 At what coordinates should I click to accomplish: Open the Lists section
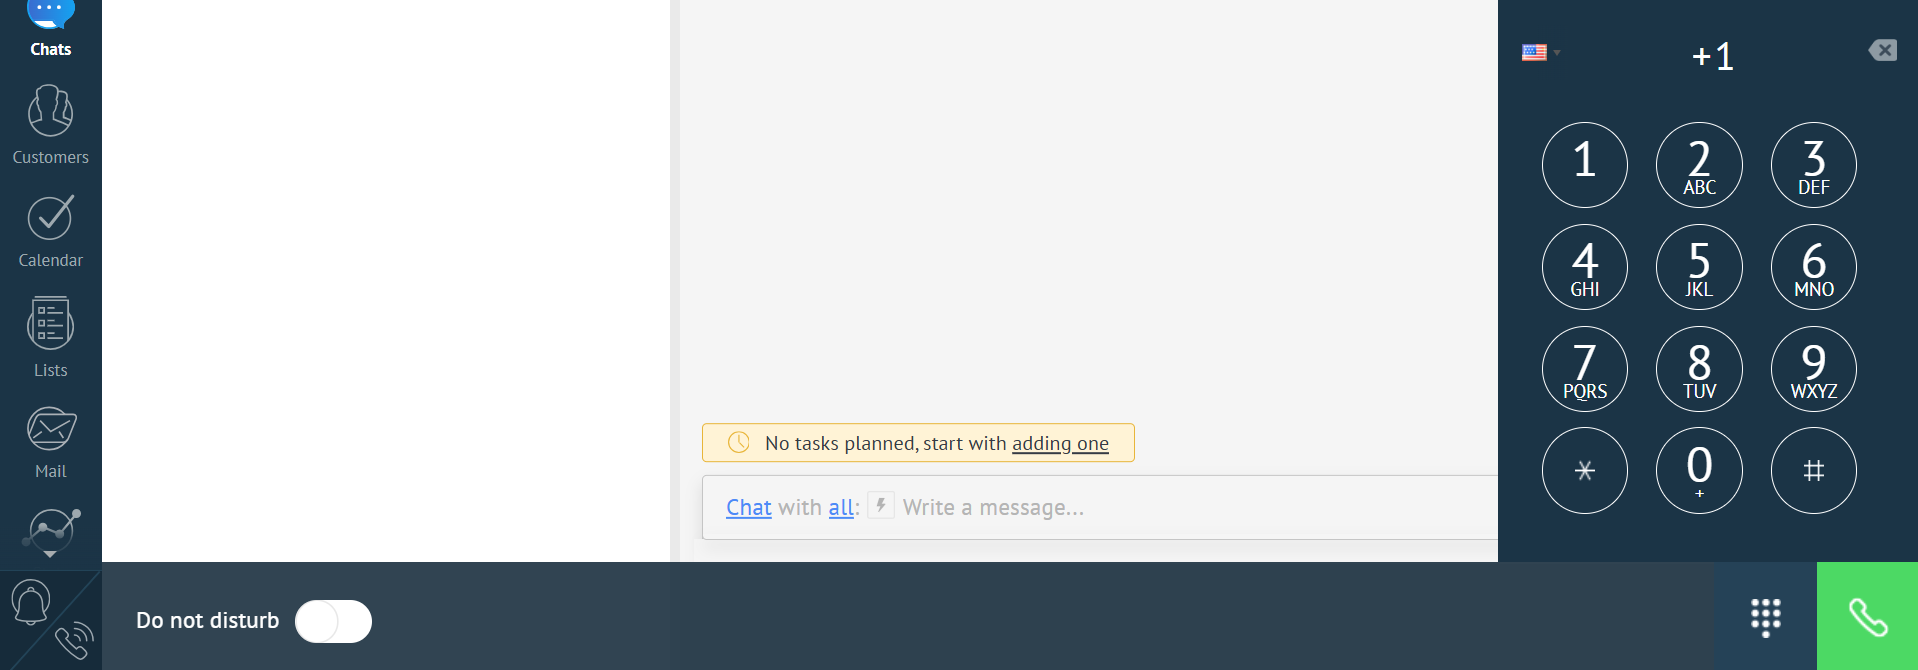[50, 337]
